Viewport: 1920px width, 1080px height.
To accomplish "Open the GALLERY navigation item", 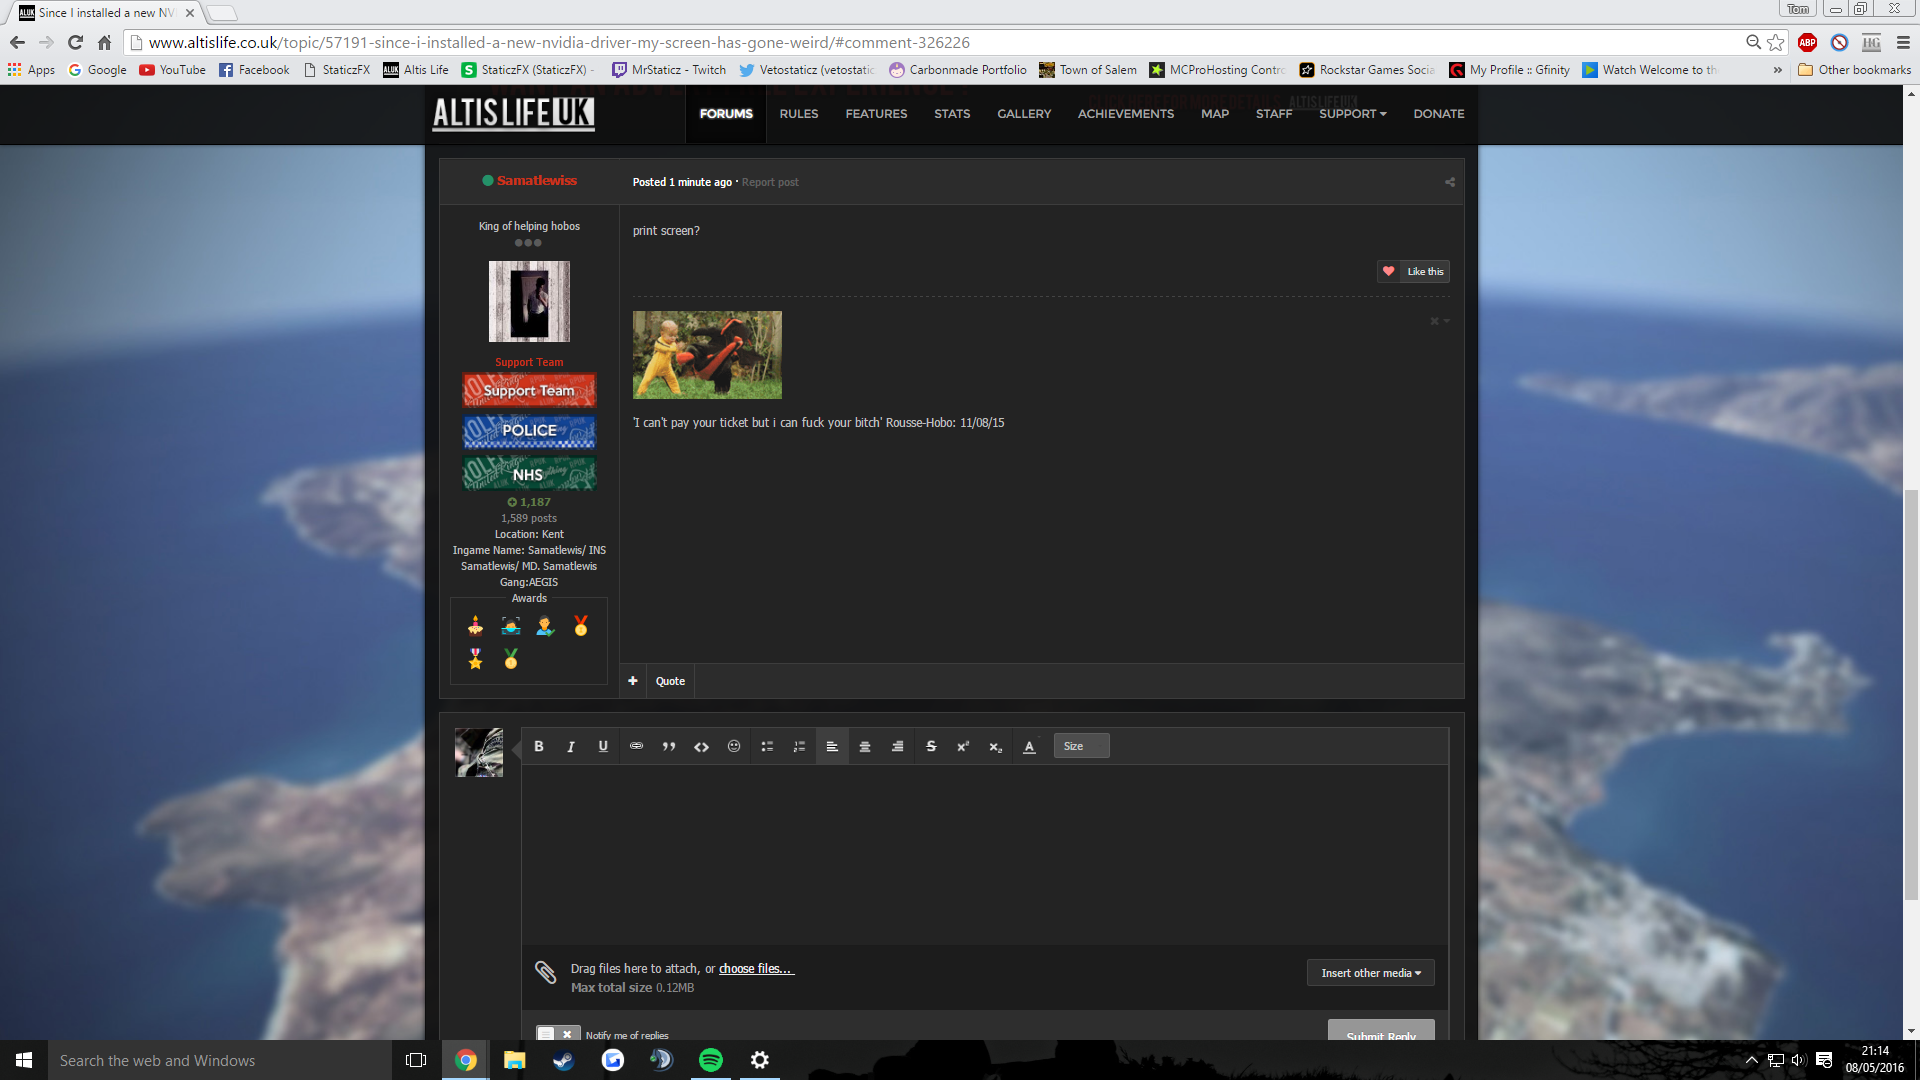I will click(1023, 114).
